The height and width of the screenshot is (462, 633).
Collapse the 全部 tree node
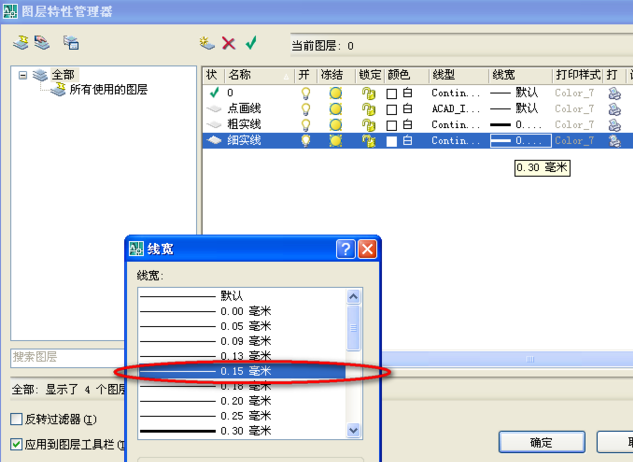[x=22, y=75]
